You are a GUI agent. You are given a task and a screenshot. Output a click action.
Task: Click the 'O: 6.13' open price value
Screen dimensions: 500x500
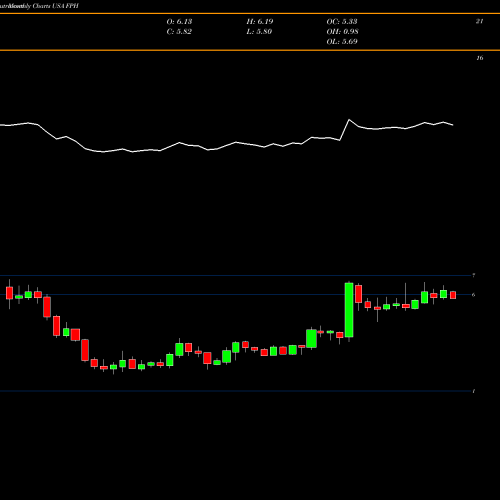(x=179, y=21)
